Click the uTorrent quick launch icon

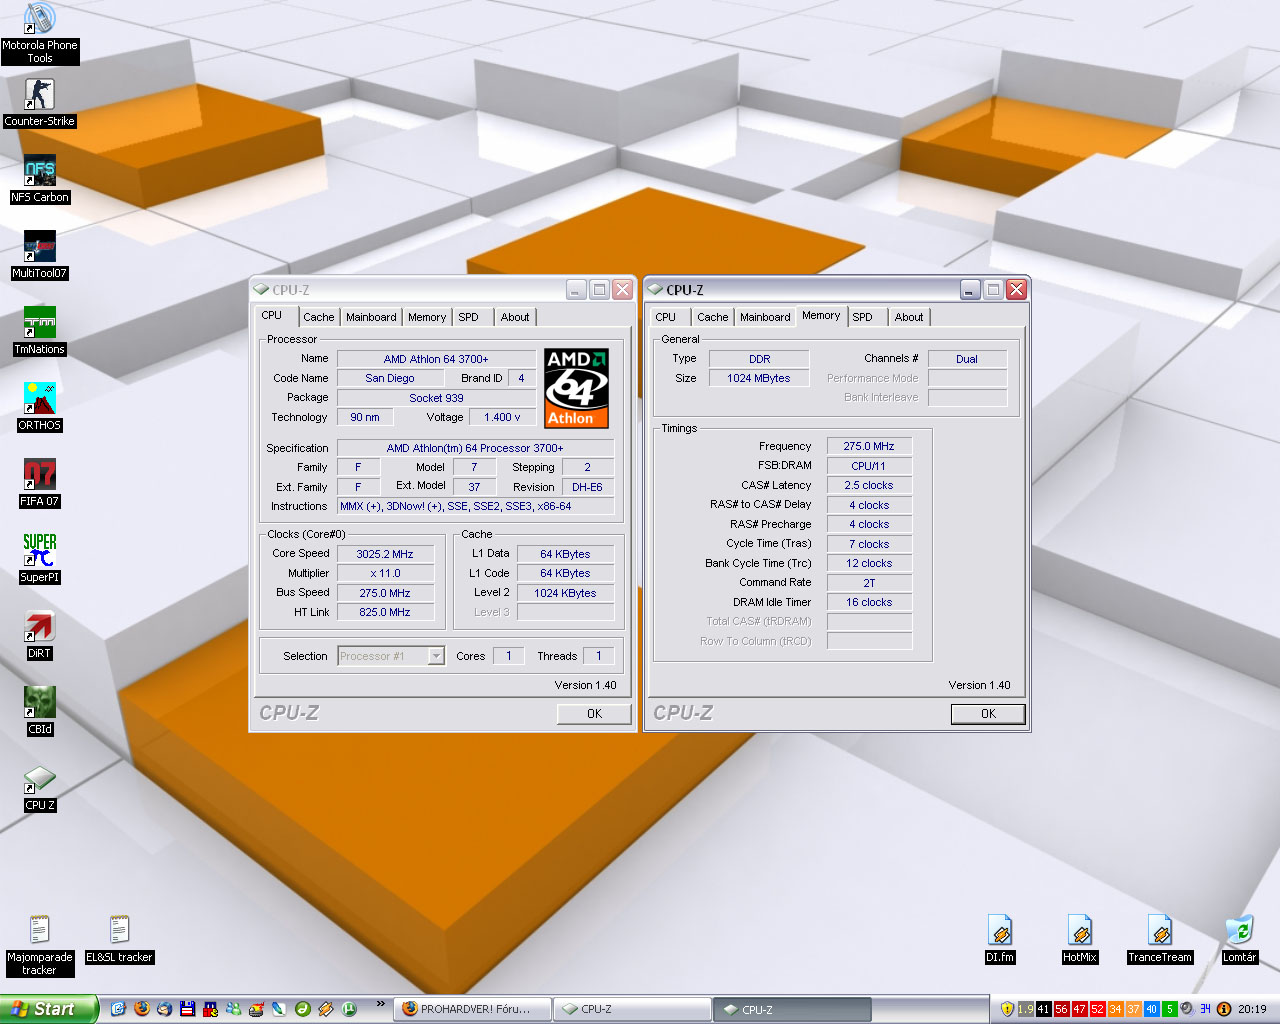349,1009
